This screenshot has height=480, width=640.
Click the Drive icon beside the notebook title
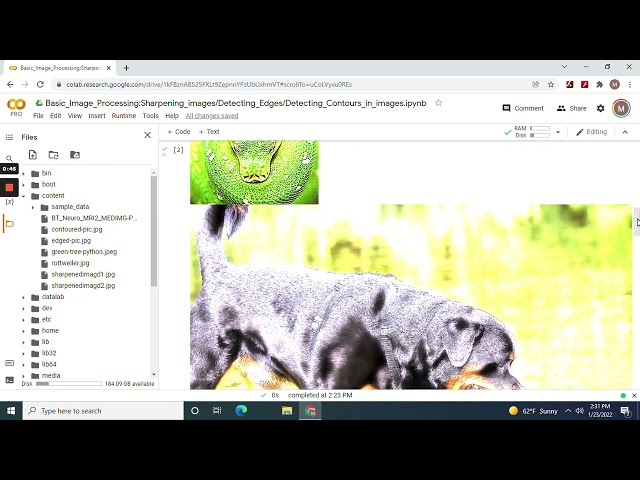[x=39, y=103]
